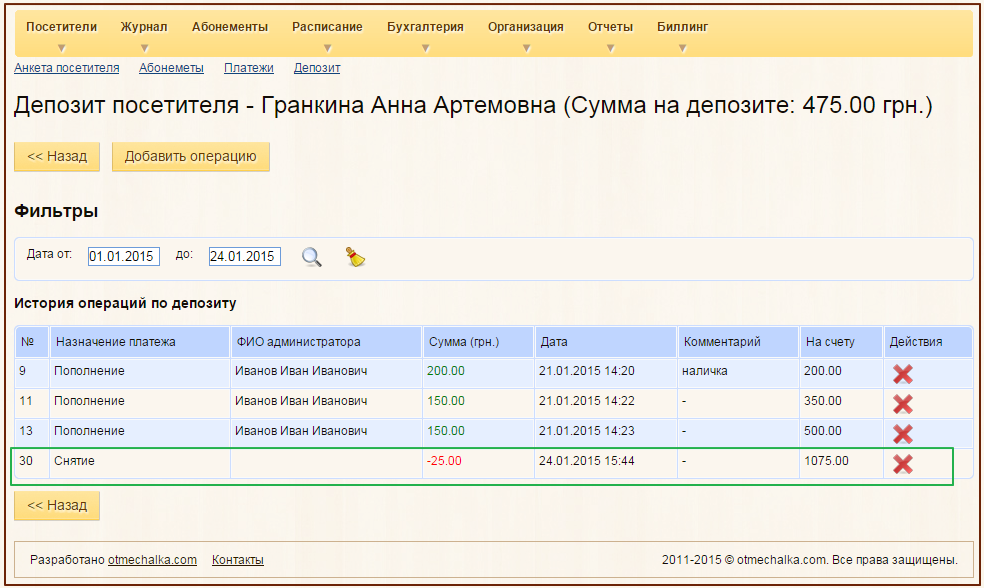Expand the Организация menu arrow
Screen dimensions: 984x588
pyautogui.click(x=527, y=48)
